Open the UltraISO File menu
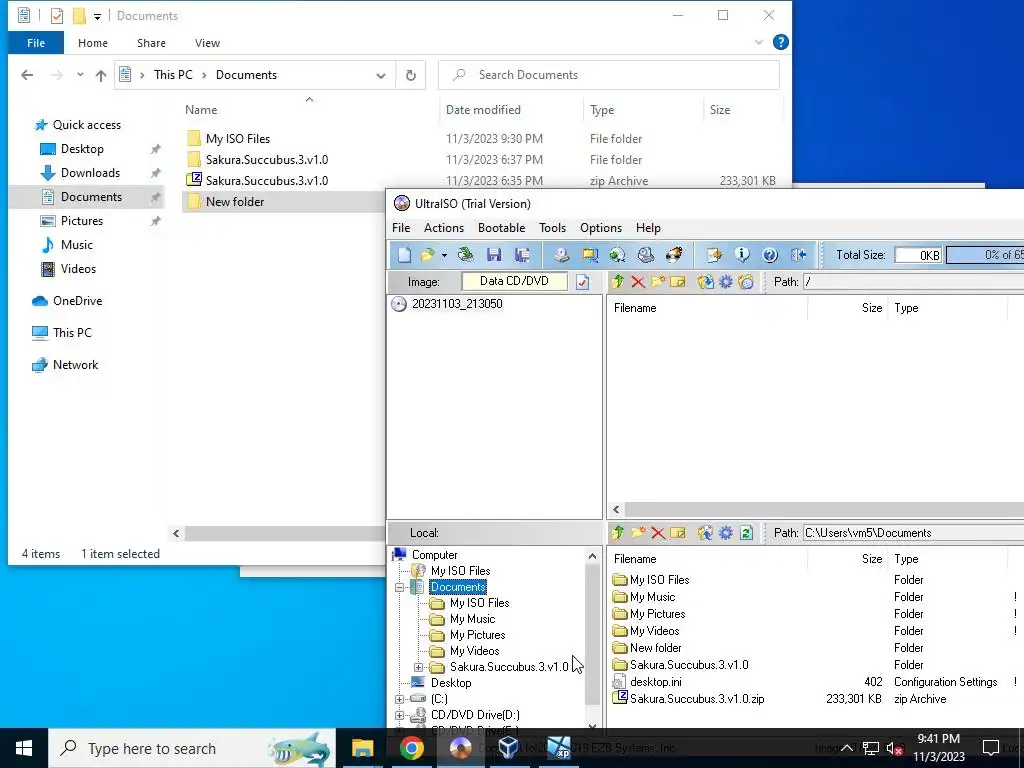Screen dimensions: 1024x768 click(x=401, y=228)
